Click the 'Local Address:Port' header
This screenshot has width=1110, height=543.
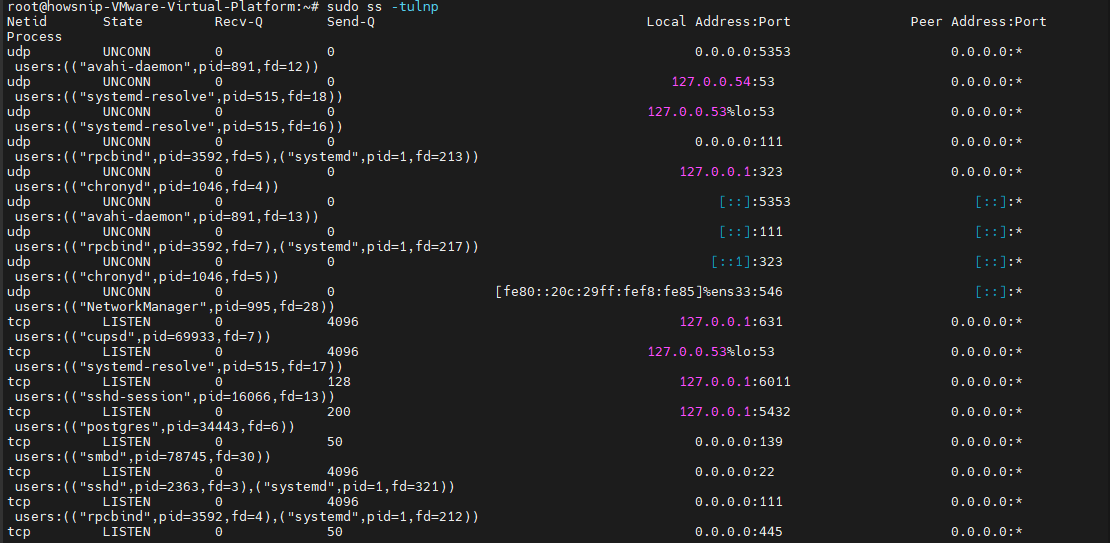pyautogui.click(x=719, y=22)
